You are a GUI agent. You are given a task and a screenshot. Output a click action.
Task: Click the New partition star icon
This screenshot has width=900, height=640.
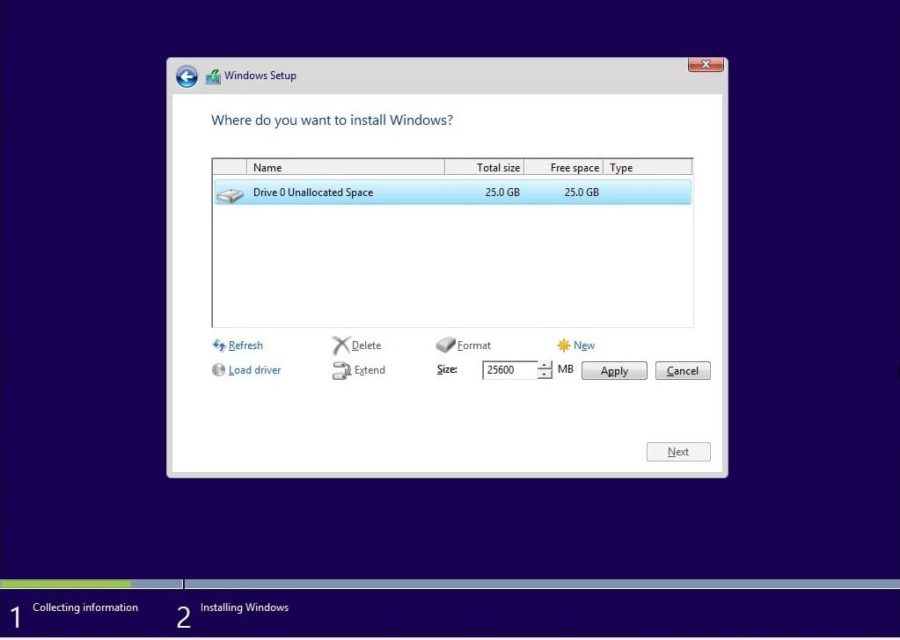(564, 345)
